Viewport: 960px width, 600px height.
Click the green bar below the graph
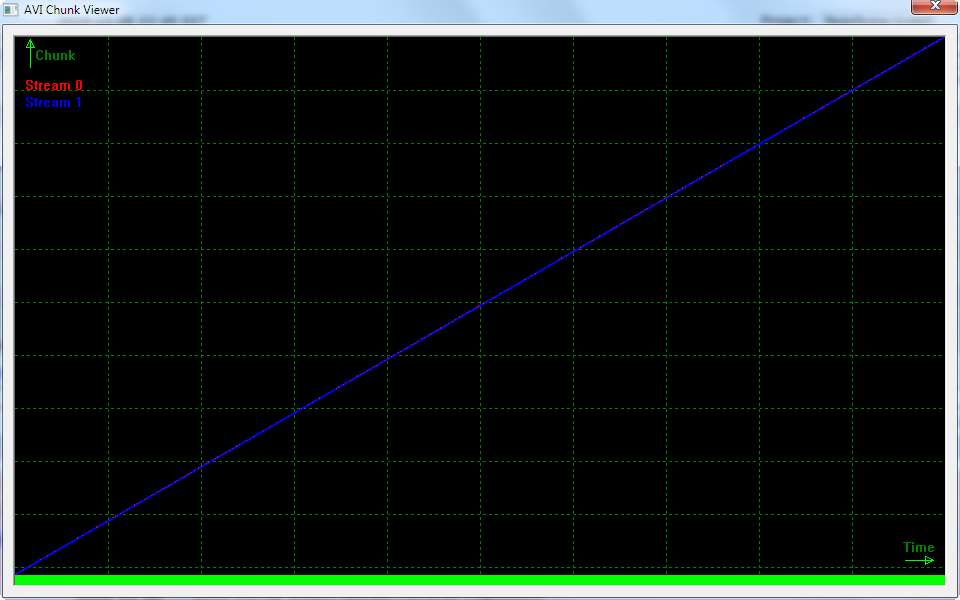click(x=479, y=579)
